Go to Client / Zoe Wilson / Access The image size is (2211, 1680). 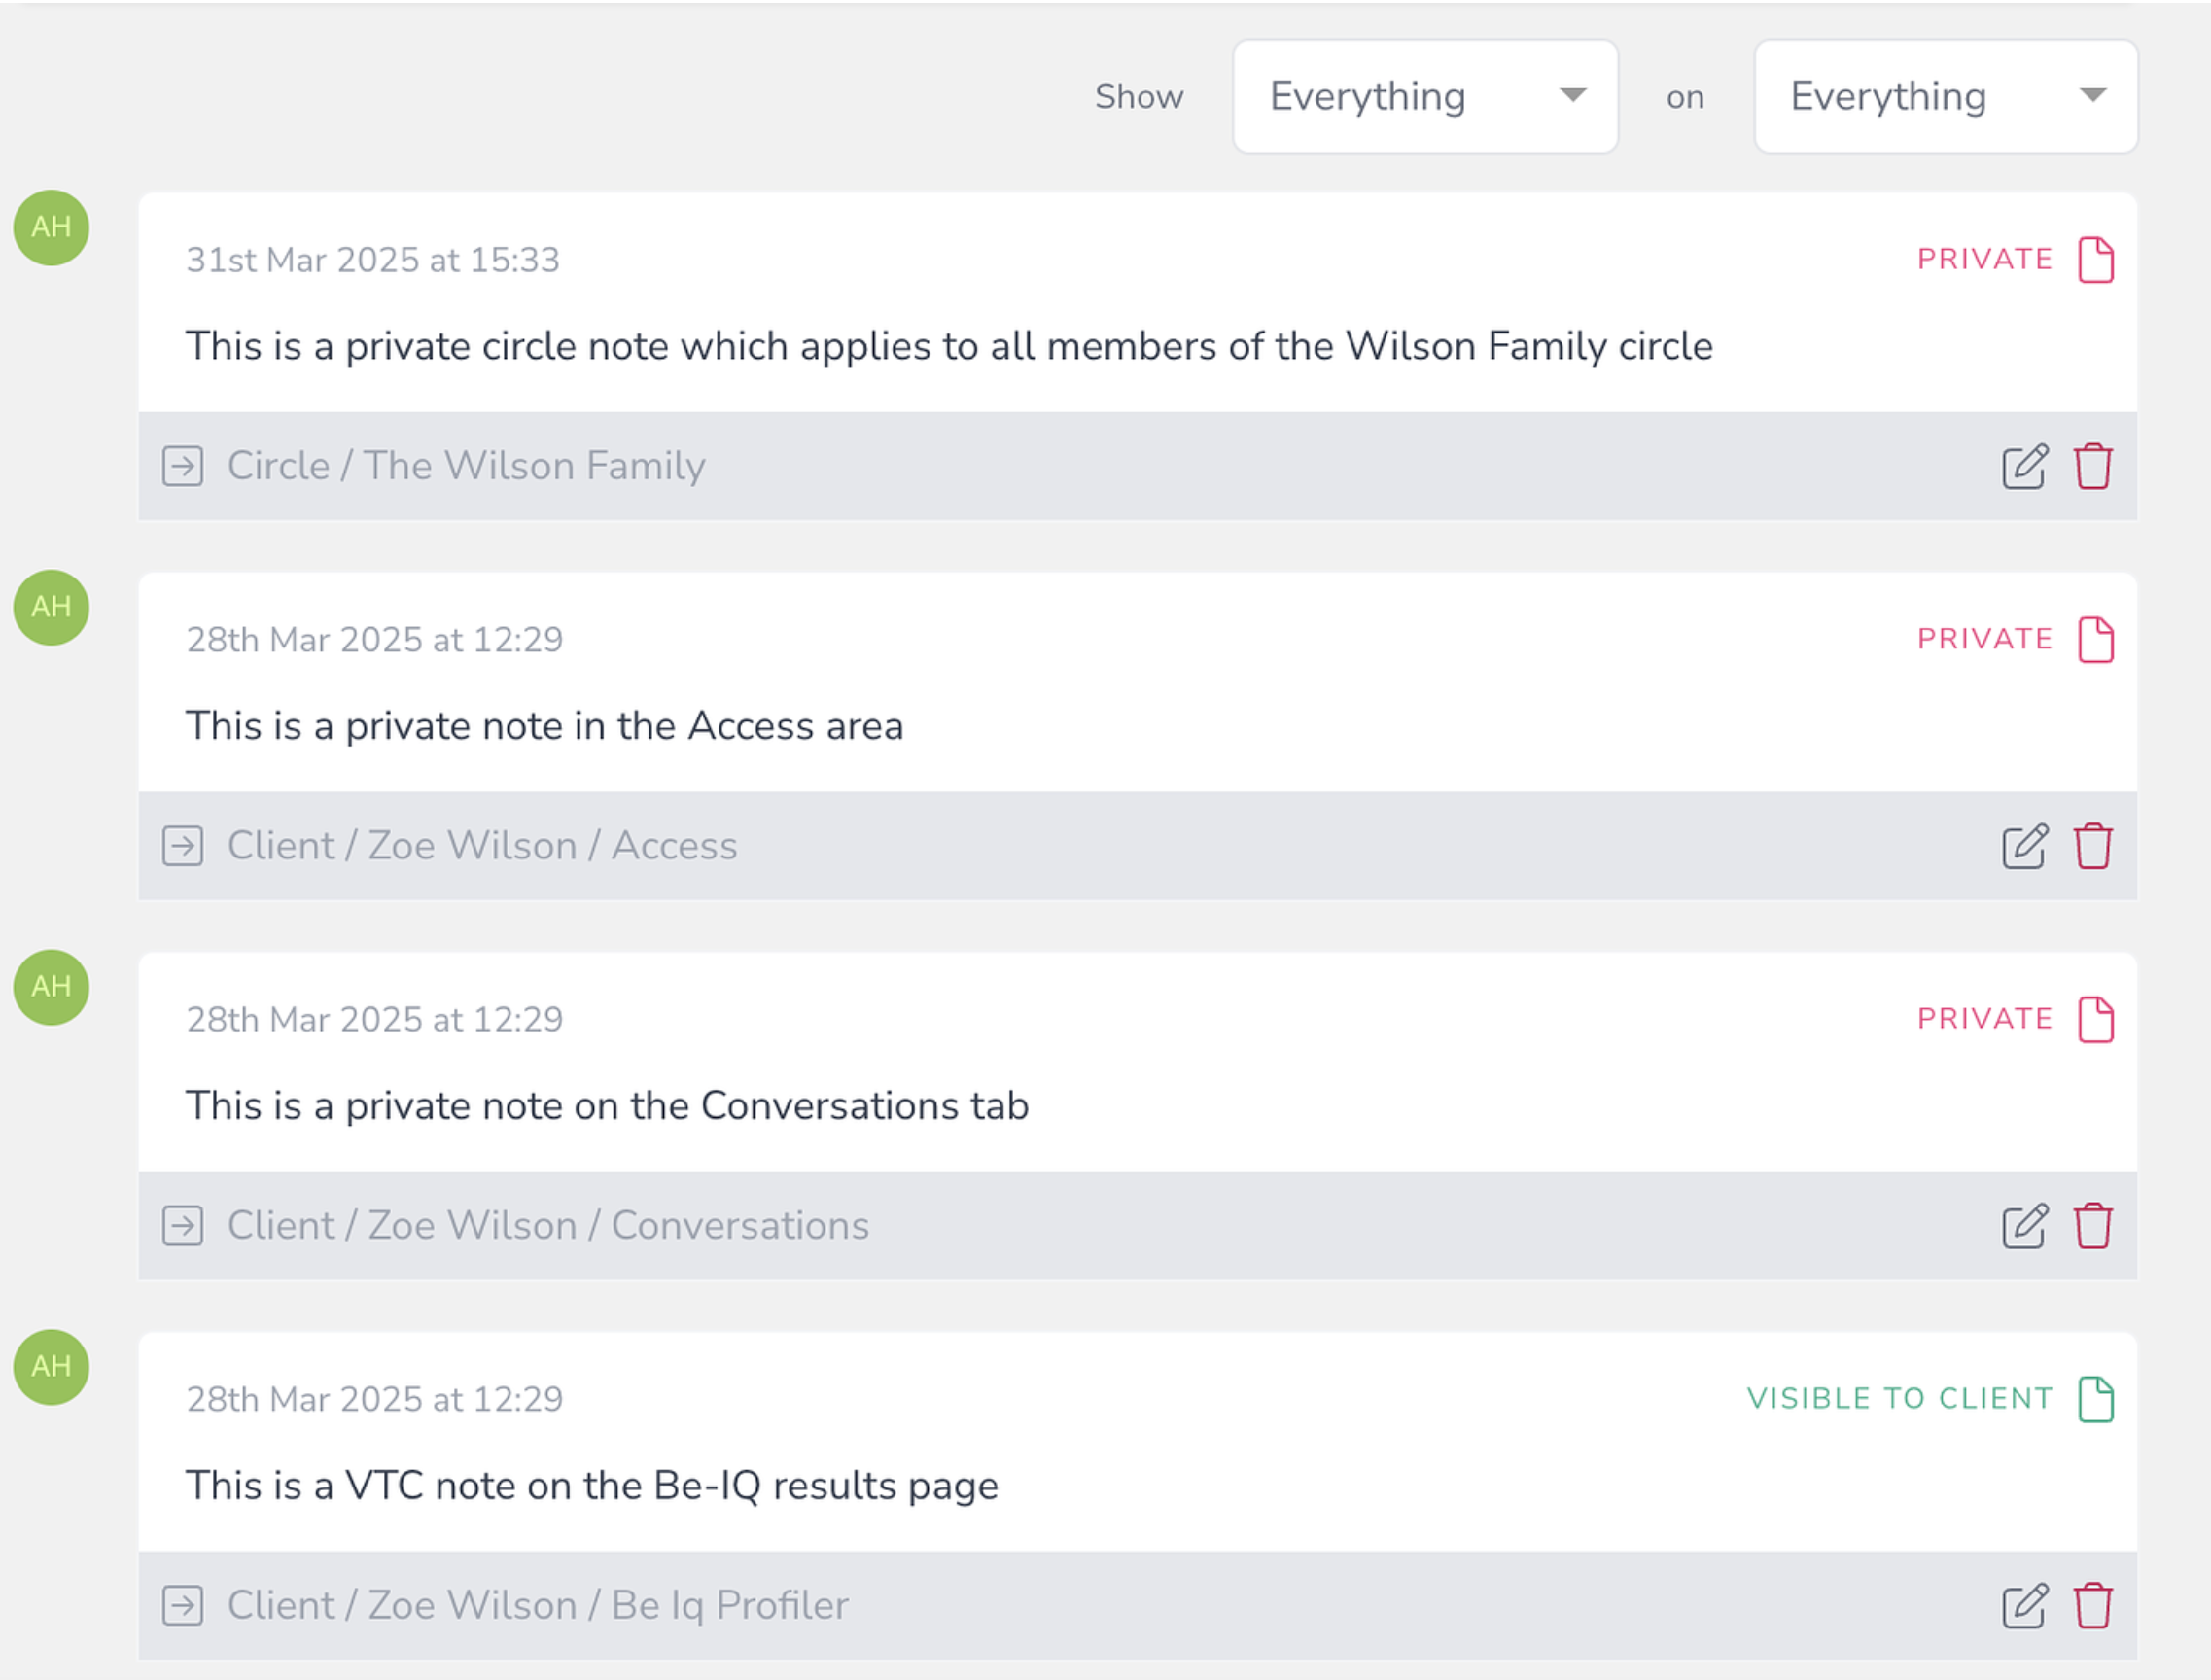[x=482, y=846]
